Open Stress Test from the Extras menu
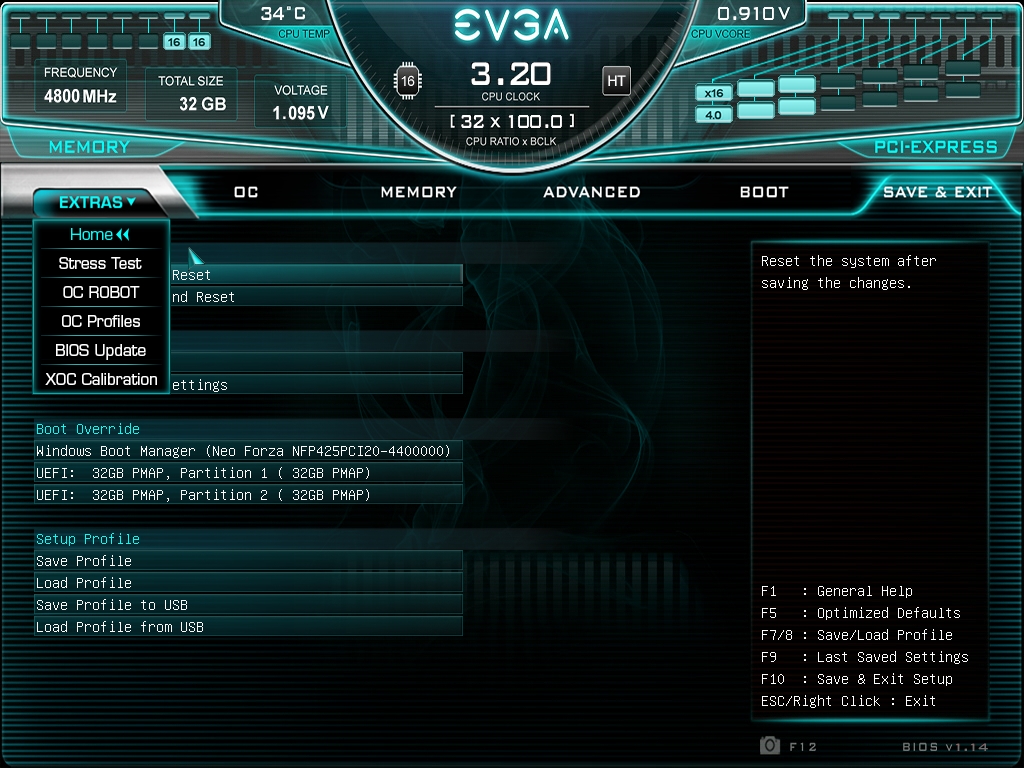The image size is (1024, 768). pyautogui.click(x=101, y=263)
